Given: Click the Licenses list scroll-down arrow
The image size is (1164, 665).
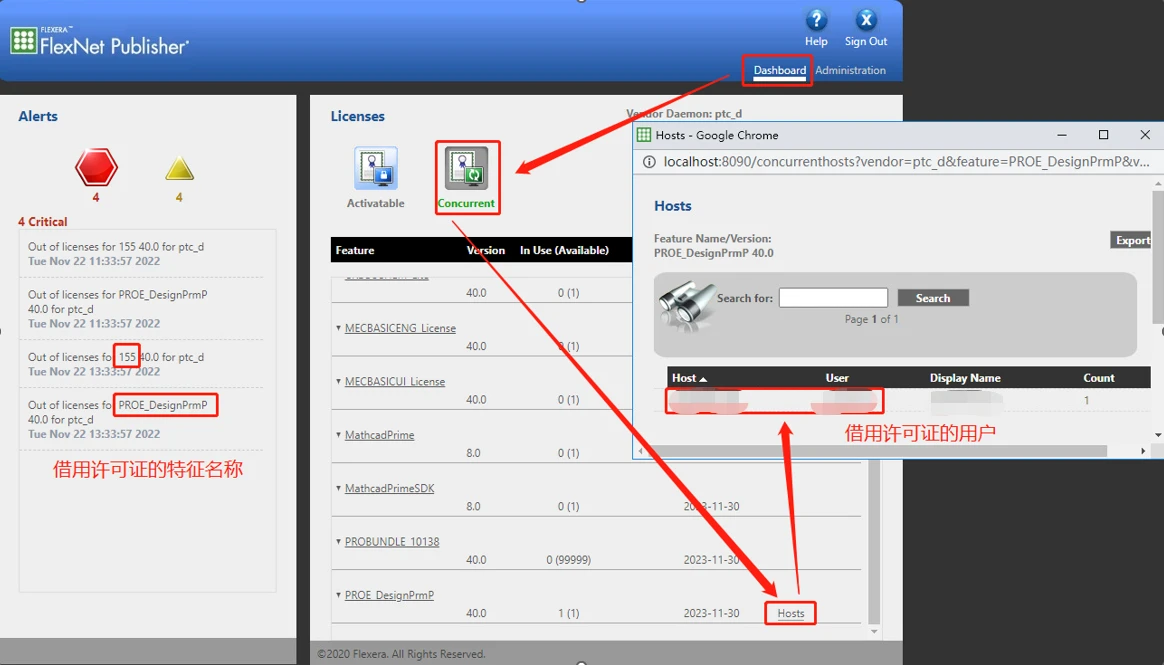Looking at the screenshot, I should (874, 632).
